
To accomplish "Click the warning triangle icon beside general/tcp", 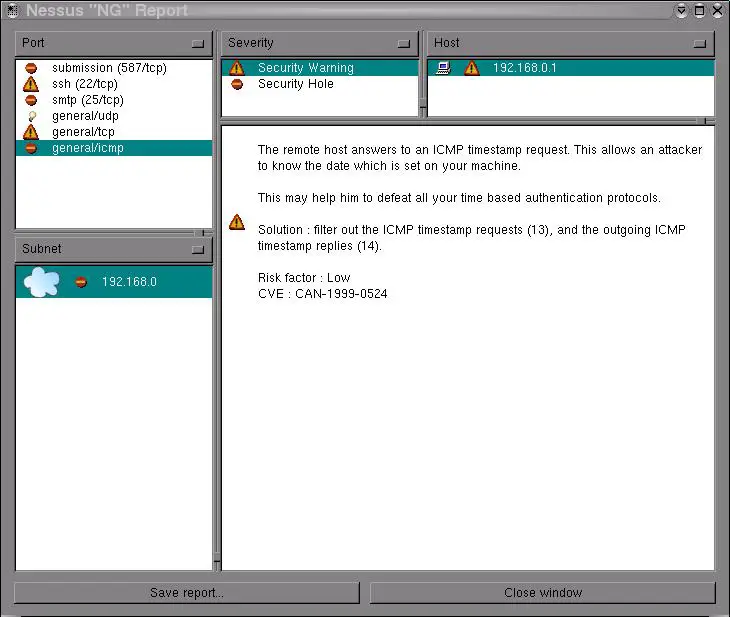I will (31, 132).
